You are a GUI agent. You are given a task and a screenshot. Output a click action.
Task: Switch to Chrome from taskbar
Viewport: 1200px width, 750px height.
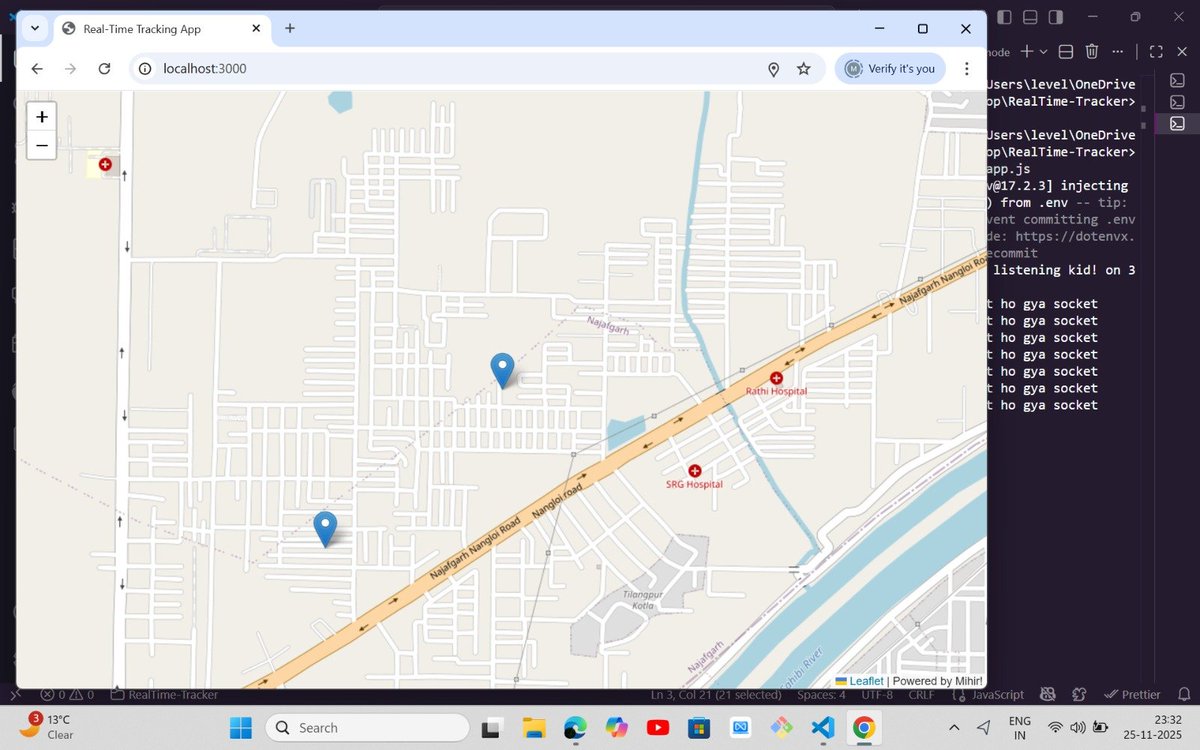pyautogui.click(x=865, y=727)
